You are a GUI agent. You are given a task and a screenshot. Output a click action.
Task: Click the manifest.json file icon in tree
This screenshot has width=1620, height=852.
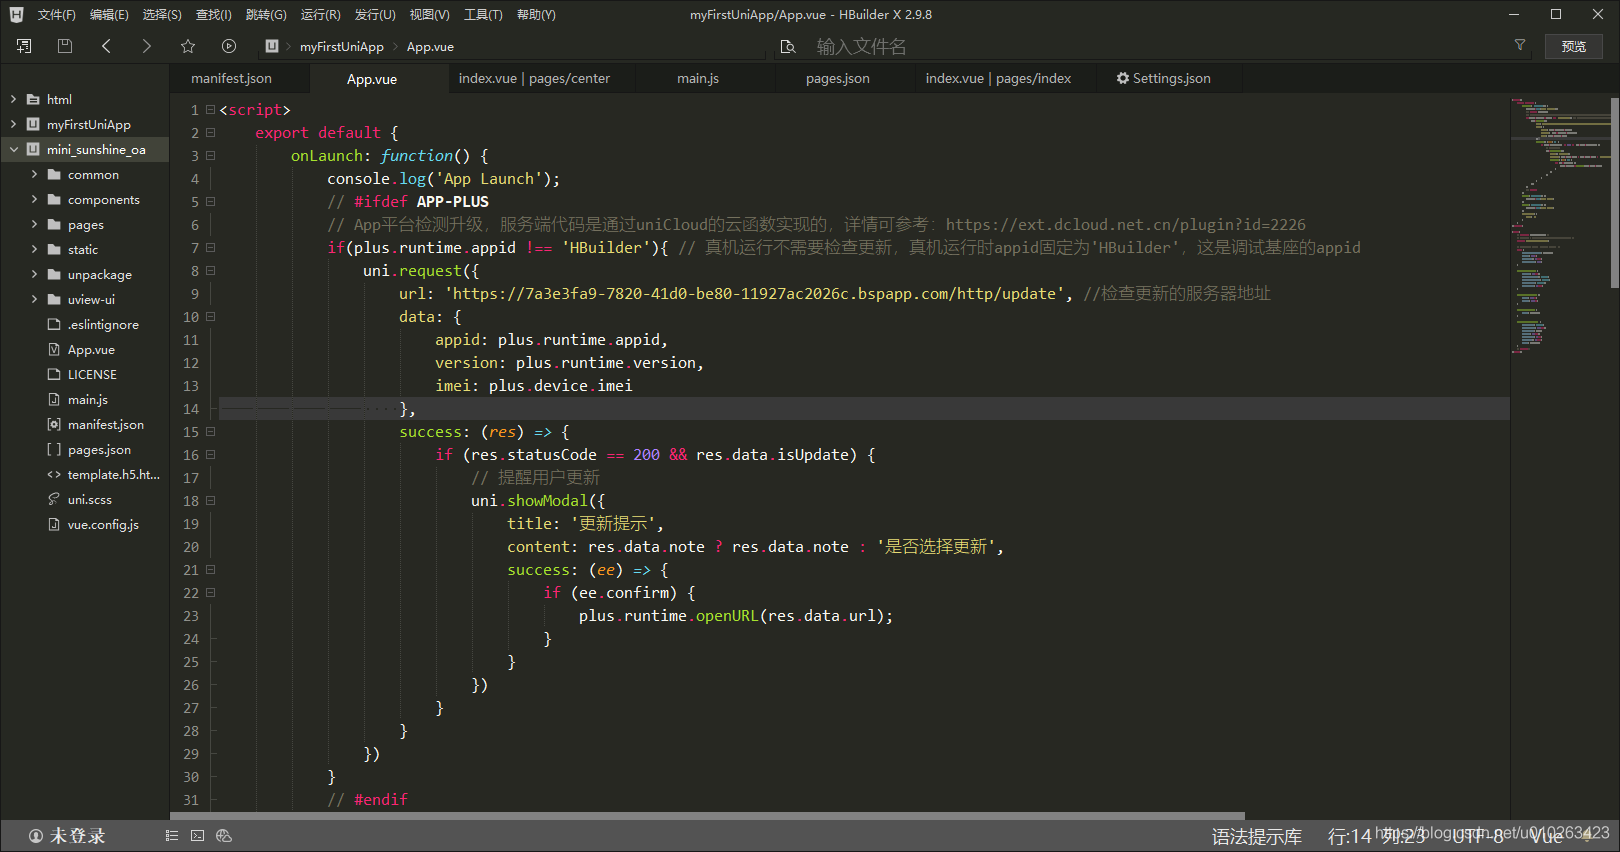click(x=54, y=424)
